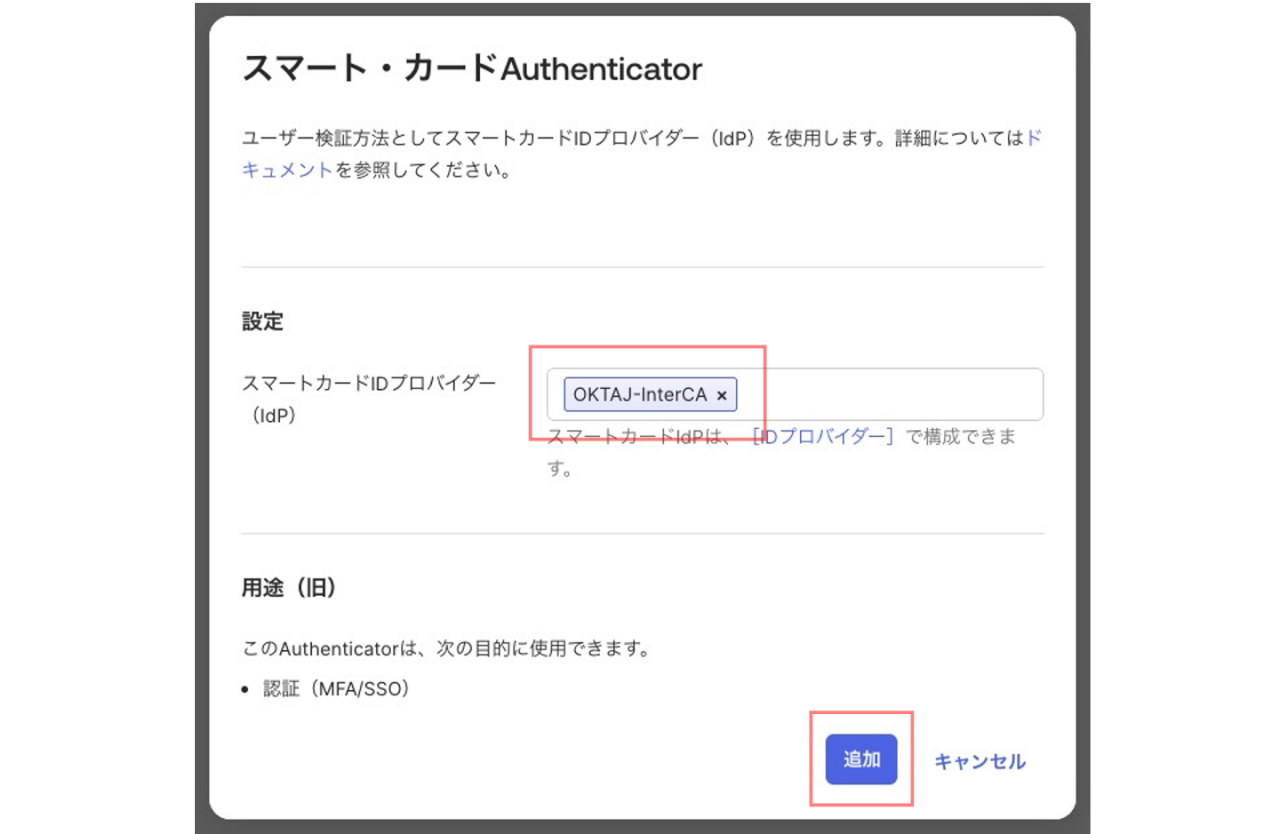Open the IDプロバイダー link
1280x834 pixels.
823,437
